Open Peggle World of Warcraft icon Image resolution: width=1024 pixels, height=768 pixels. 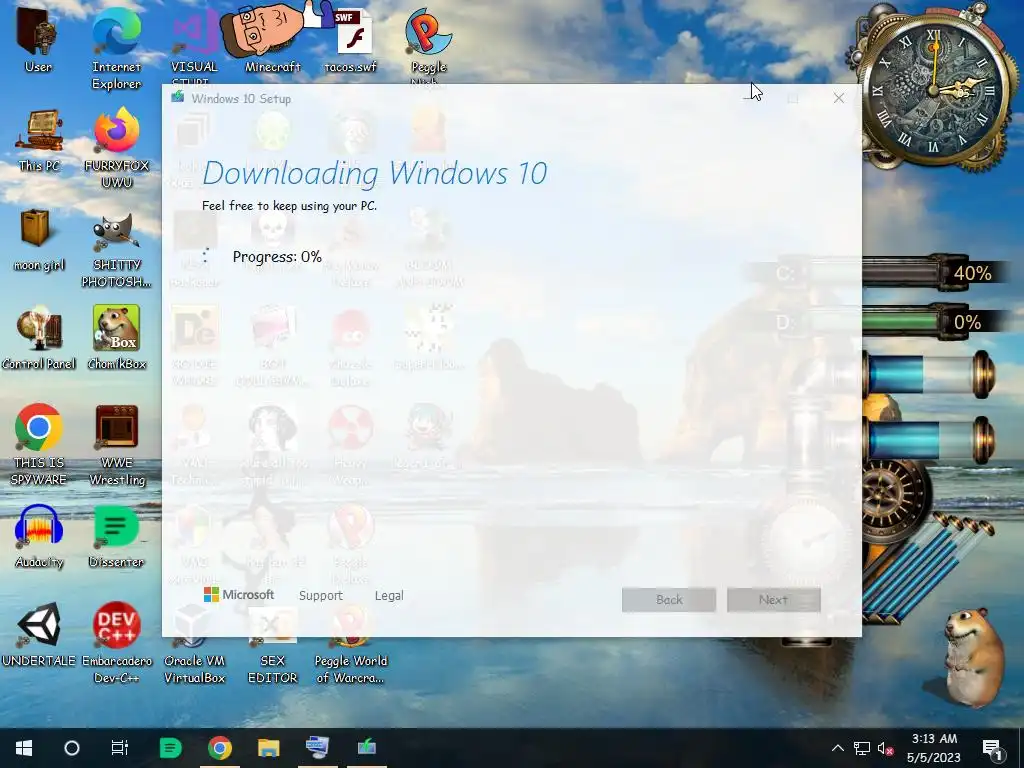coord(351,647)
